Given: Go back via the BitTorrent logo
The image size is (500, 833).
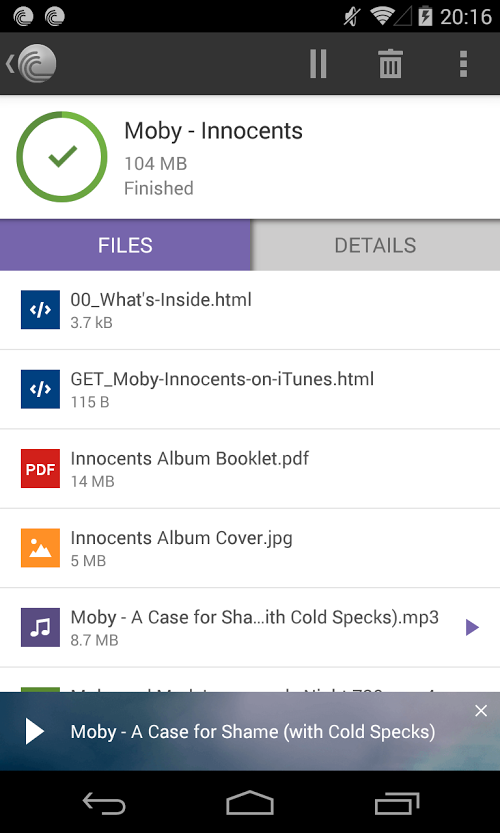Looking at the screenshot, I should click(32, 64).
